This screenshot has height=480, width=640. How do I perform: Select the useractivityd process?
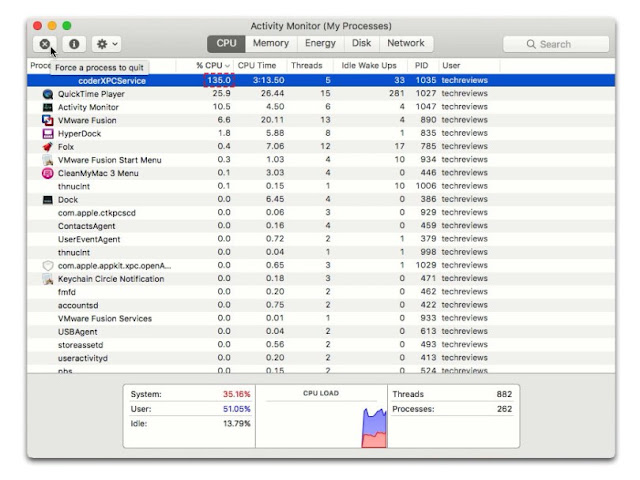(x=83, y=358)
